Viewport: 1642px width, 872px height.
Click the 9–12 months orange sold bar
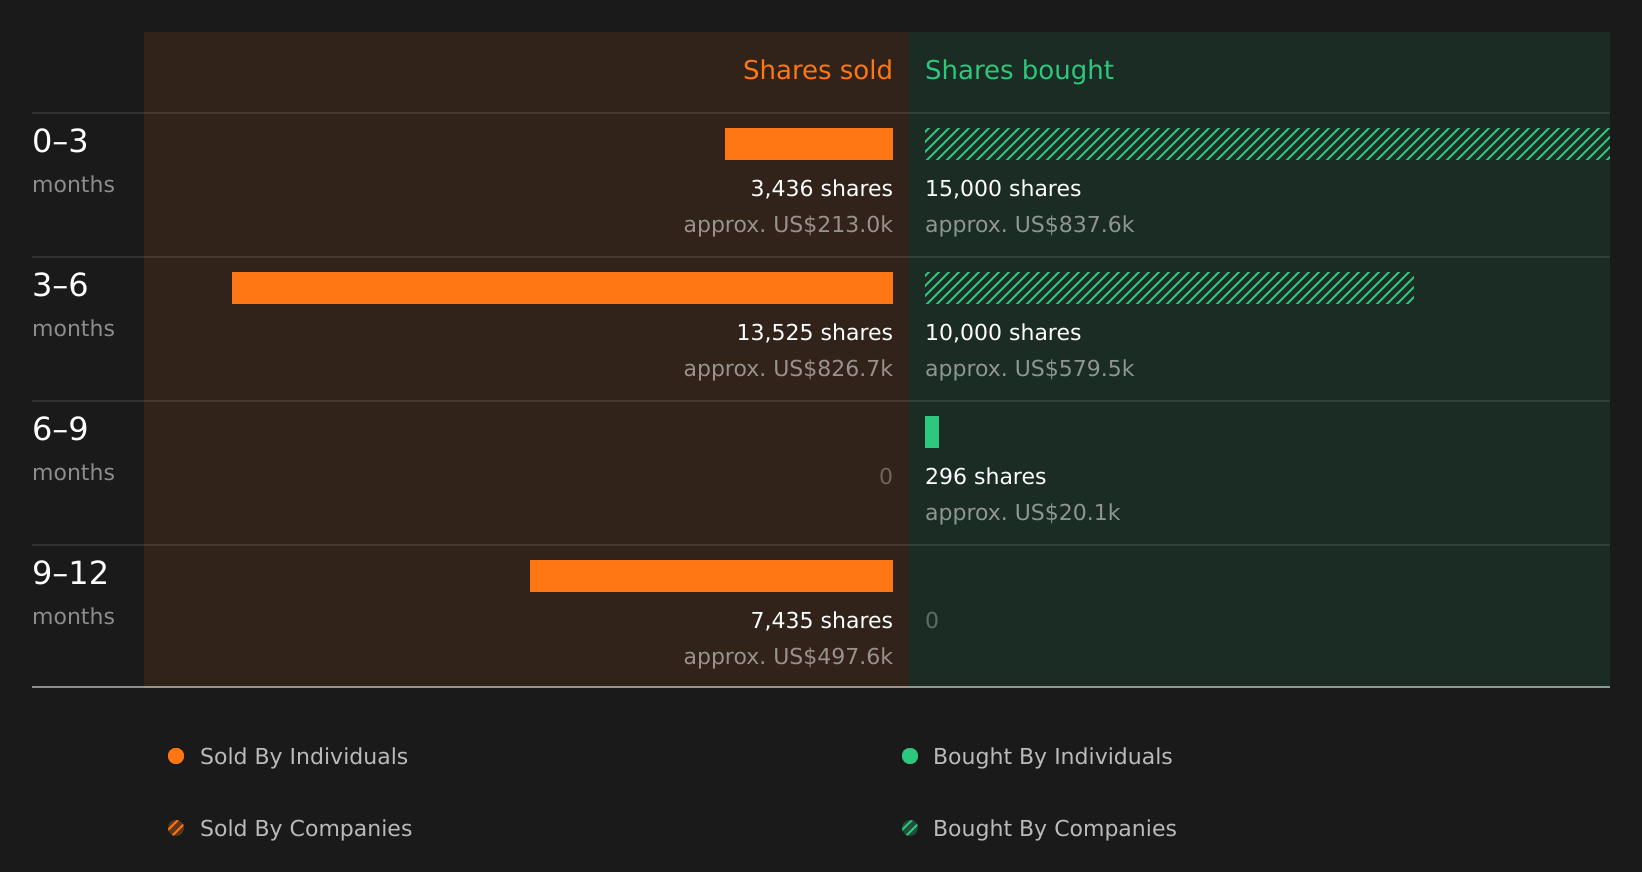711,576
